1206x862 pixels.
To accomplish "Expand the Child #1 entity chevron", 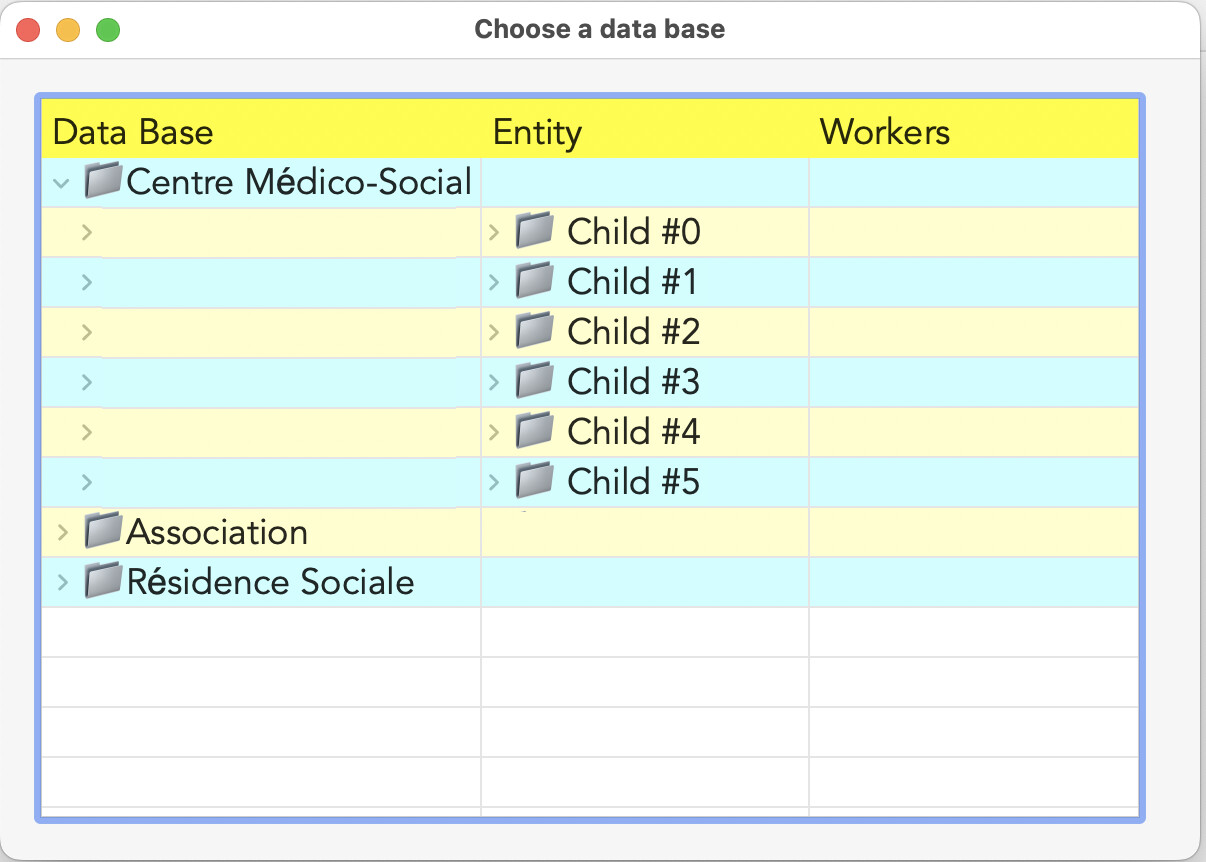I will pos(494,282).
